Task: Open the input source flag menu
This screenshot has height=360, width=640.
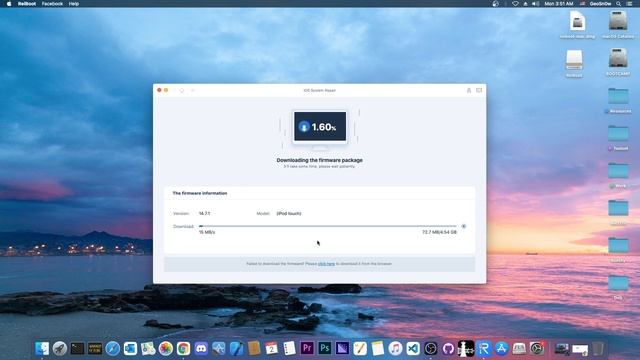Action: (x=582, y=4)
